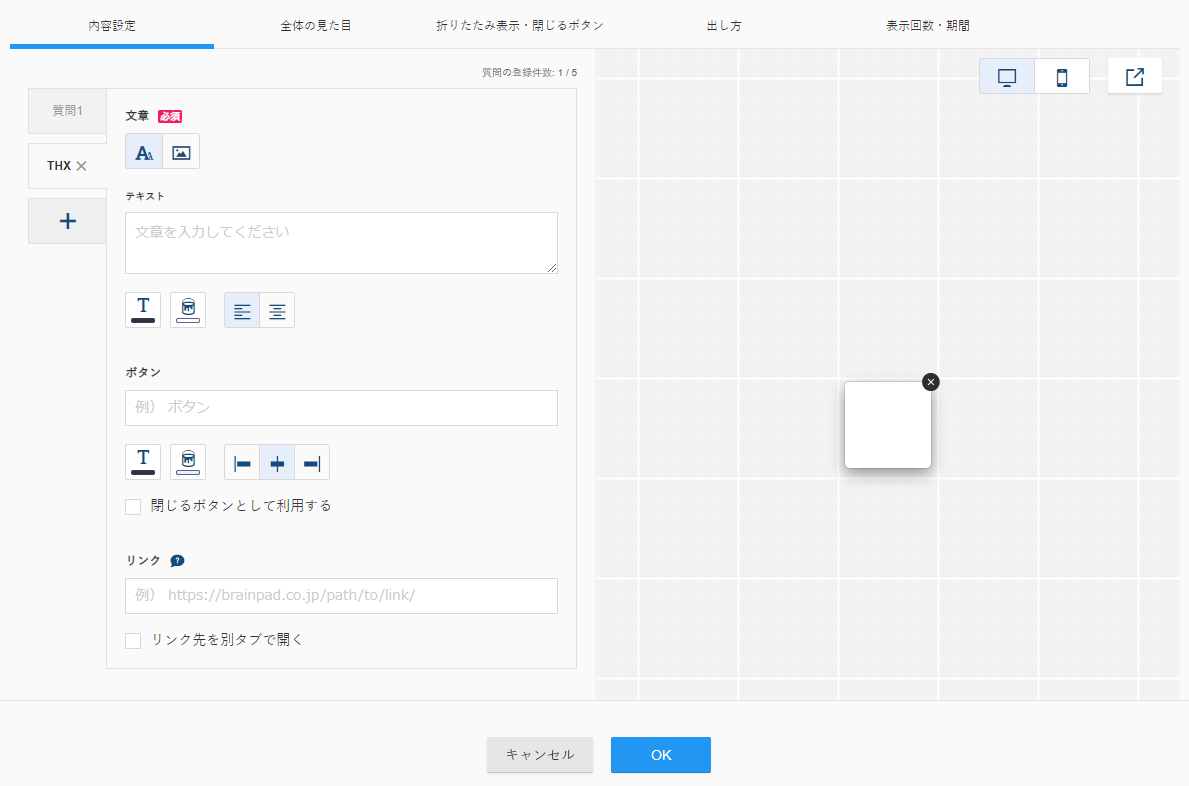The height and width of the screenshot is (786, 1189).
Task: Open the 表示回数・期間 tab
Action: coord(927,25)
